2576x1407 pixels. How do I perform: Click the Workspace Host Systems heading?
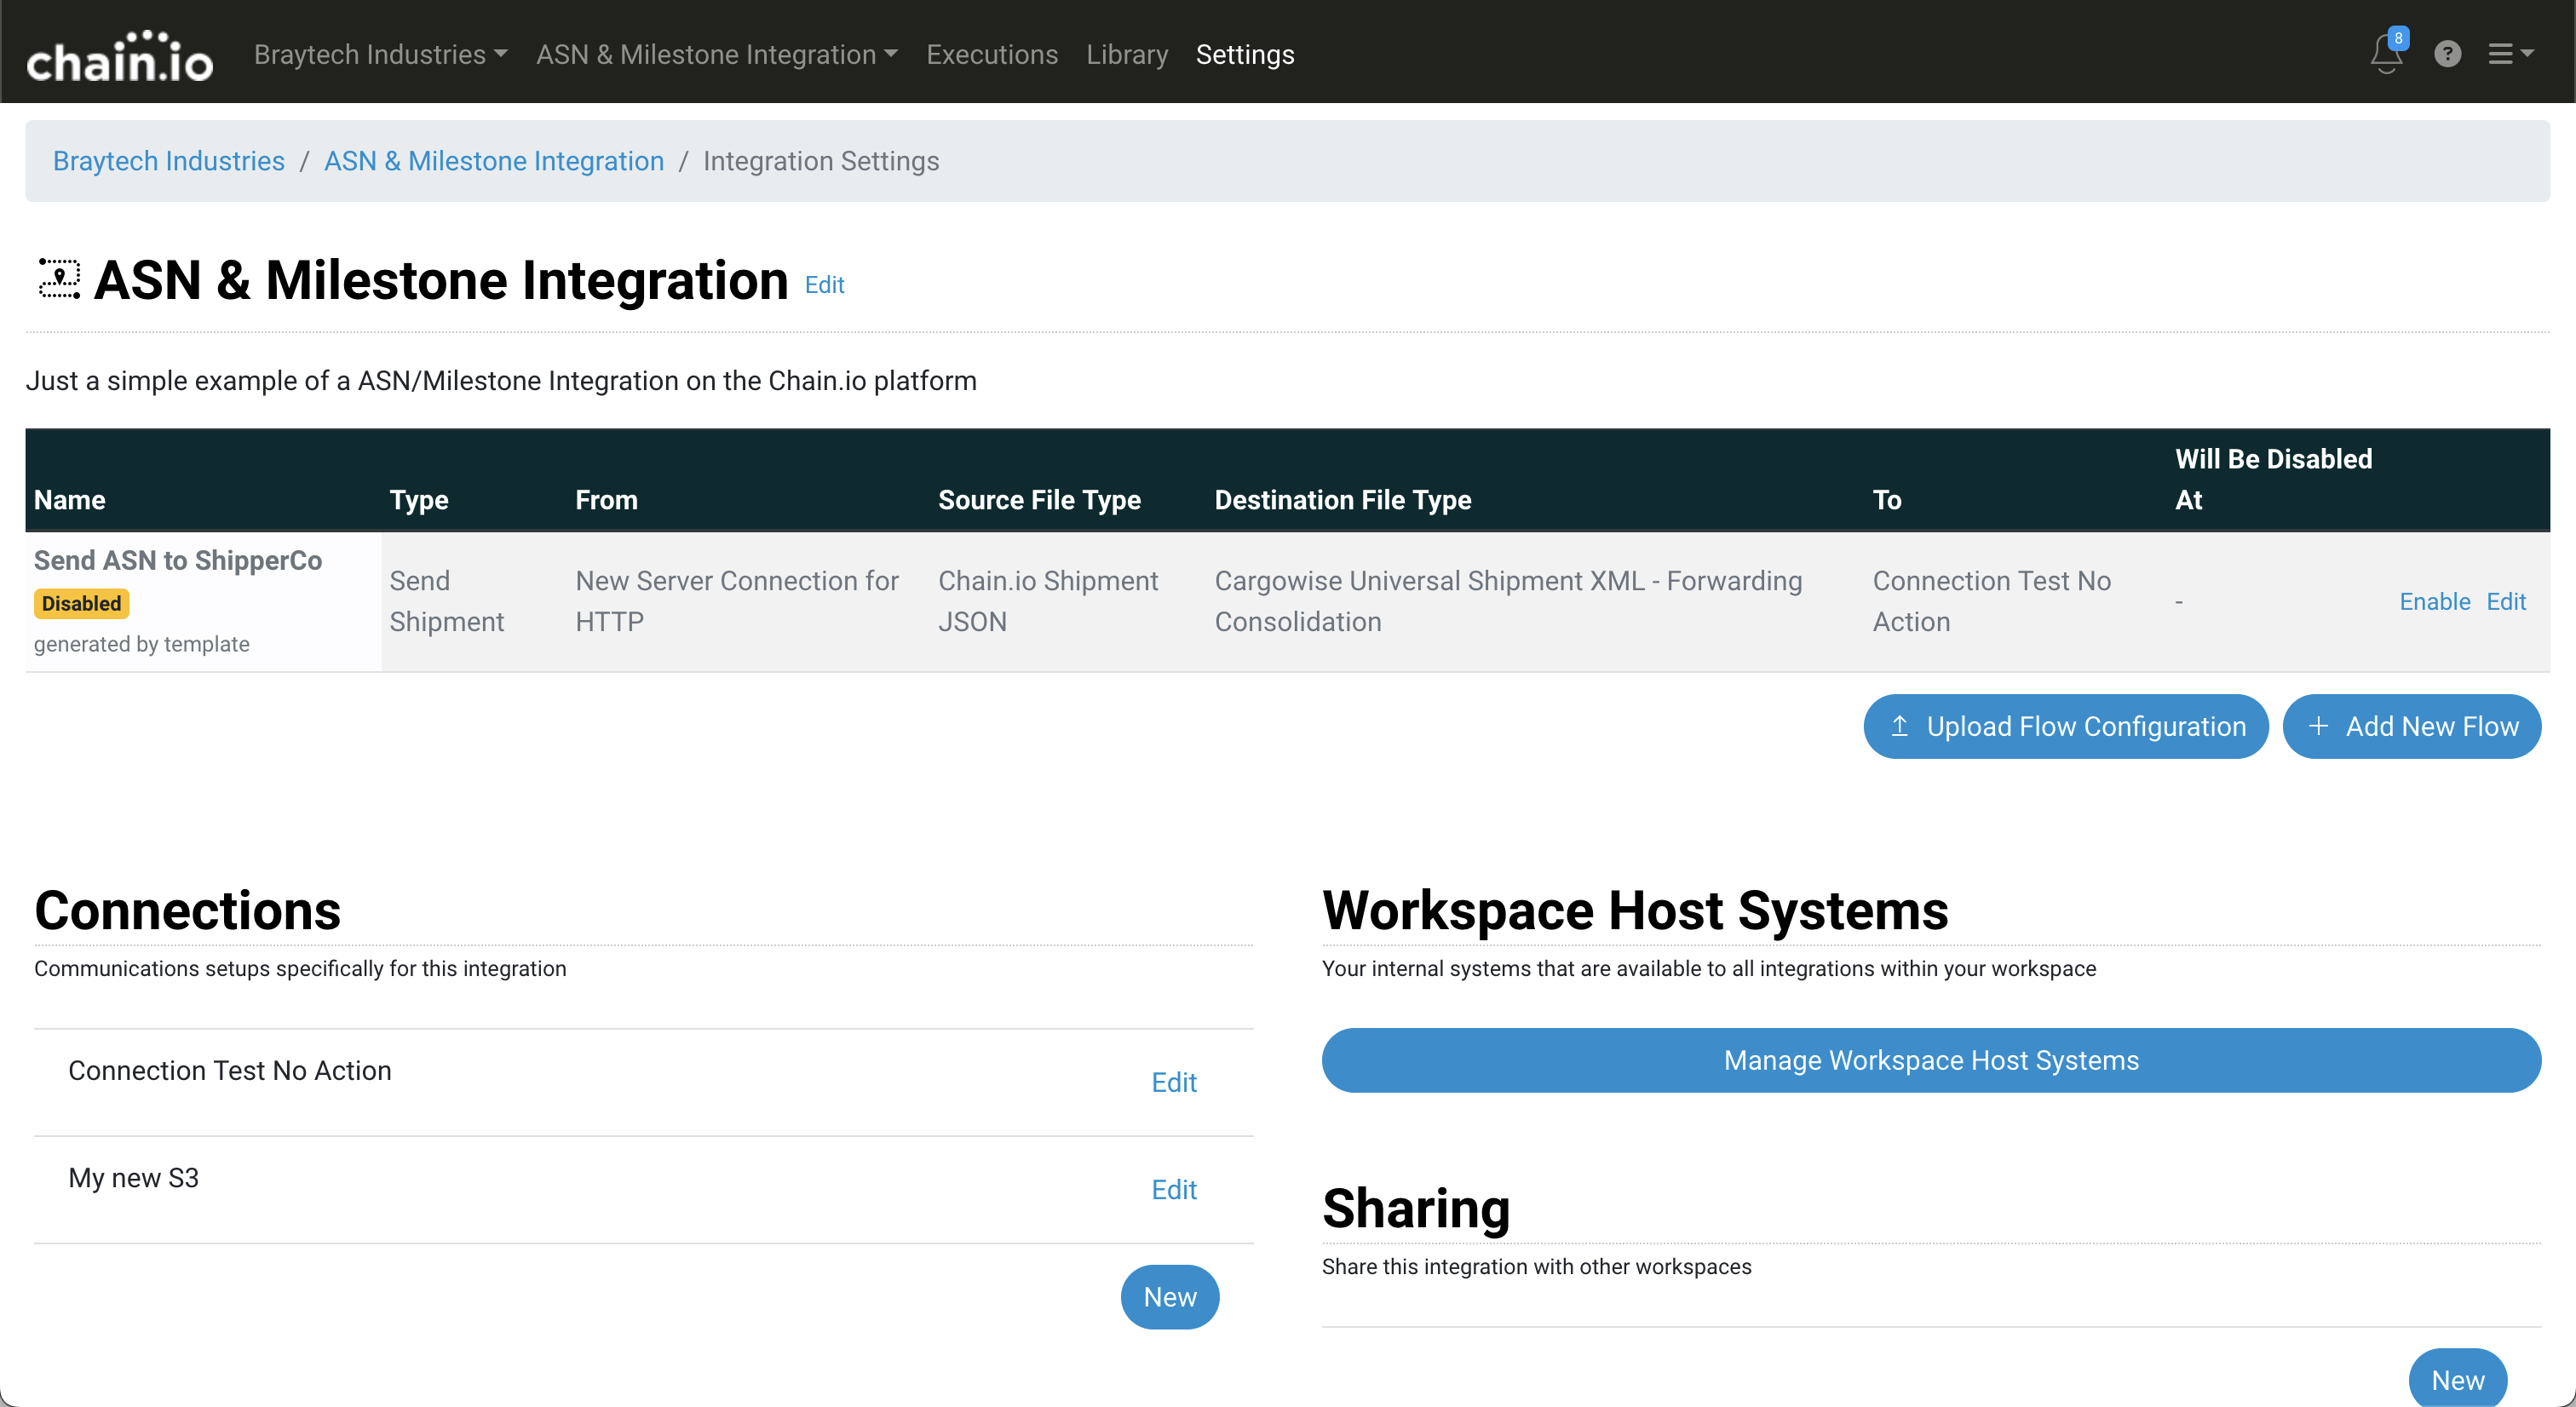click(1634, 910)
